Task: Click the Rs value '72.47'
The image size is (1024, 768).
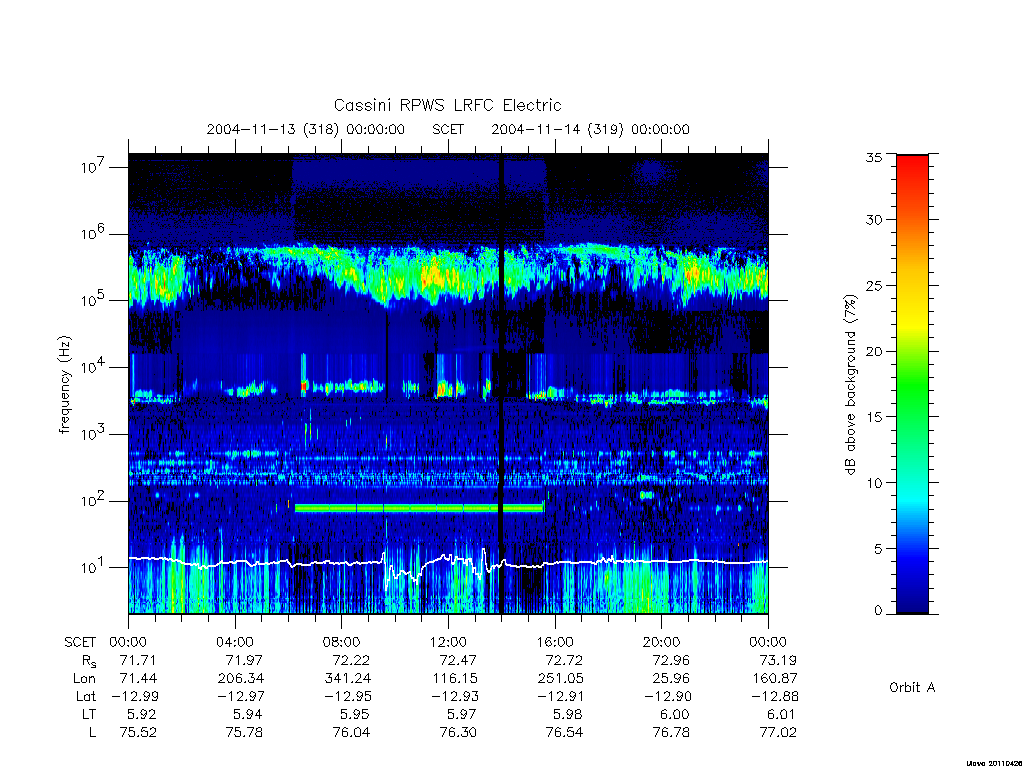Action: tap(458, 660)
